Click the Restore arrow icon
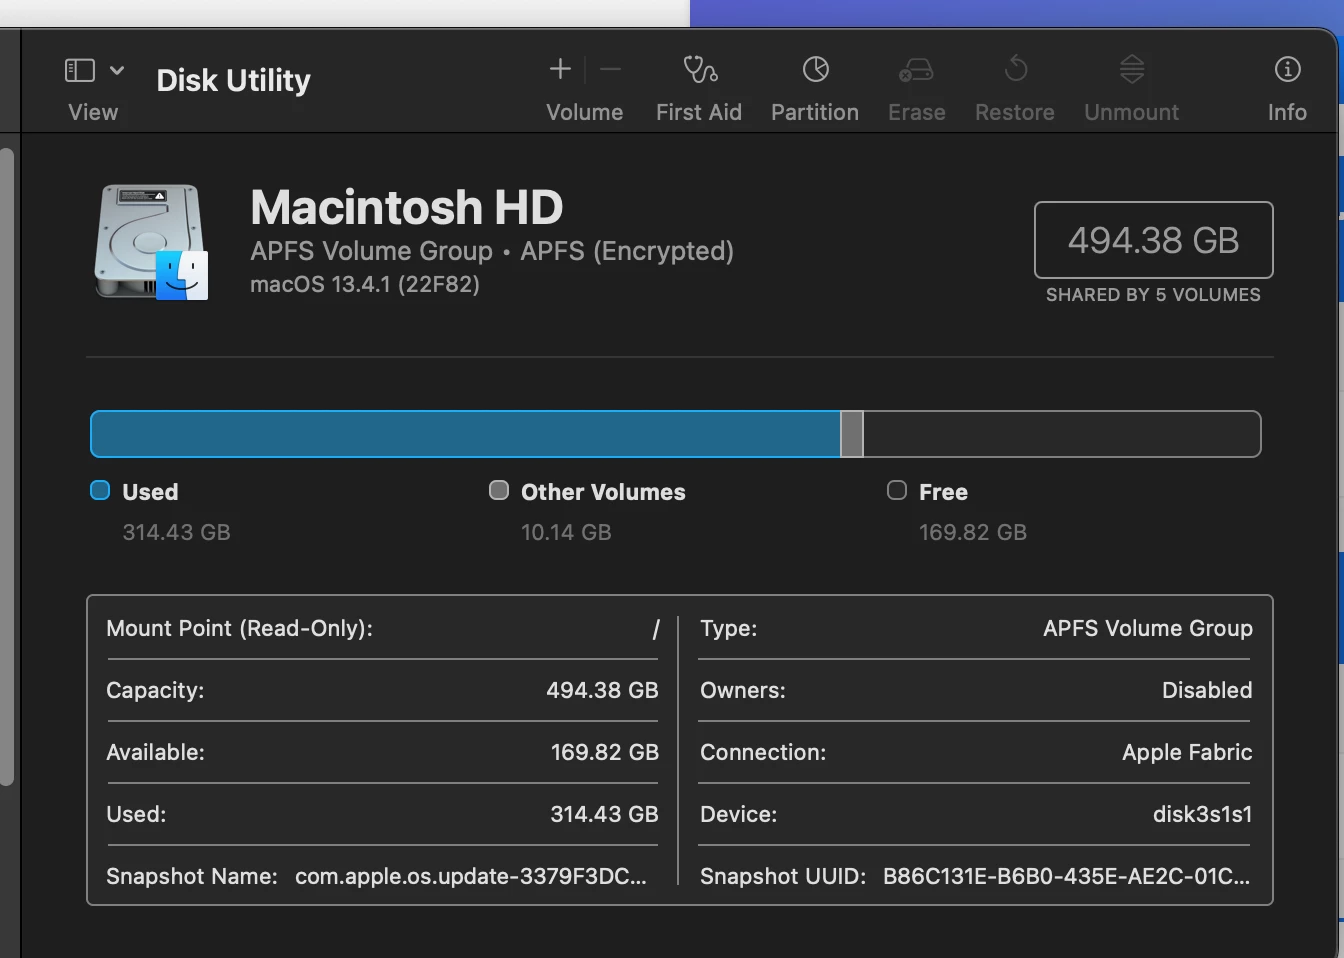This screenshot has width=1344, height=958. click(x=1015, y=69)
